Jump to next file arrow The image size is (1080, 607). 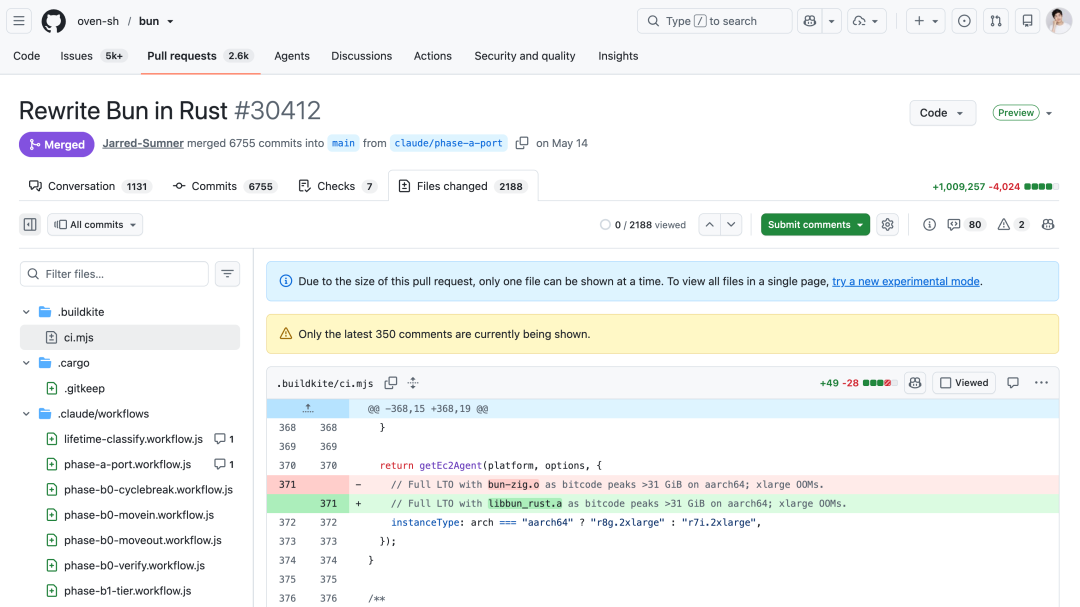click(x=731, y=225)
